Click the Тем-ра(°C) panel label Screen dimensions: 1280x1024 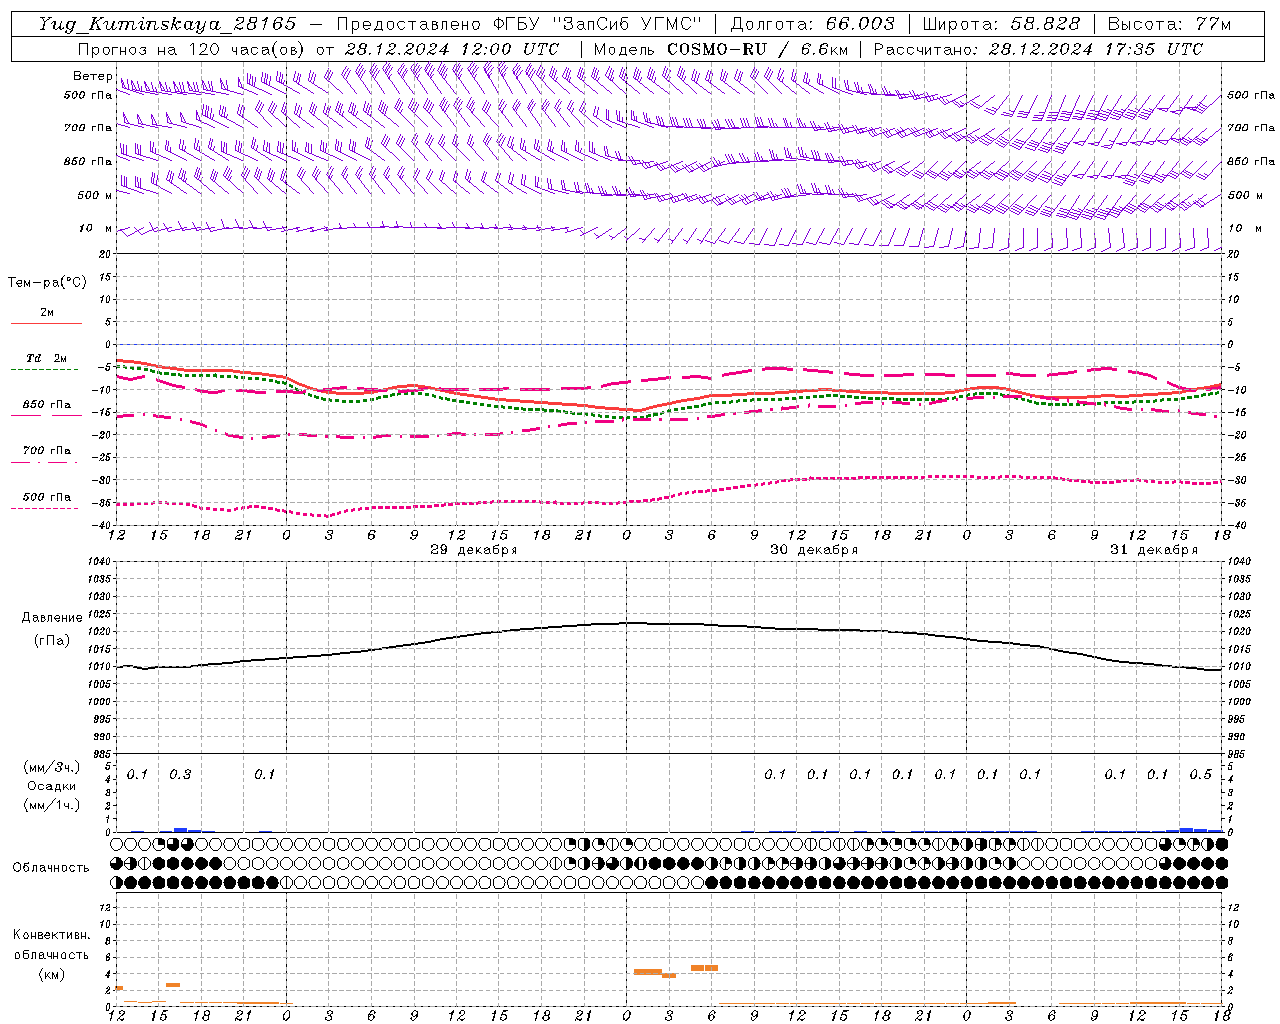(x=47, y=283)
